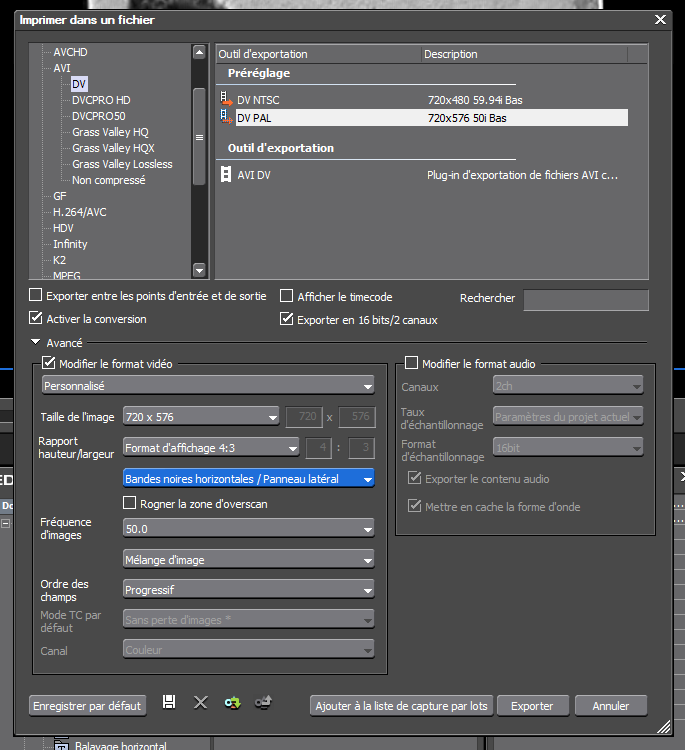Check Rogner la zone d'overscan
The image size is (685, 750).
[x=130, y=503]
